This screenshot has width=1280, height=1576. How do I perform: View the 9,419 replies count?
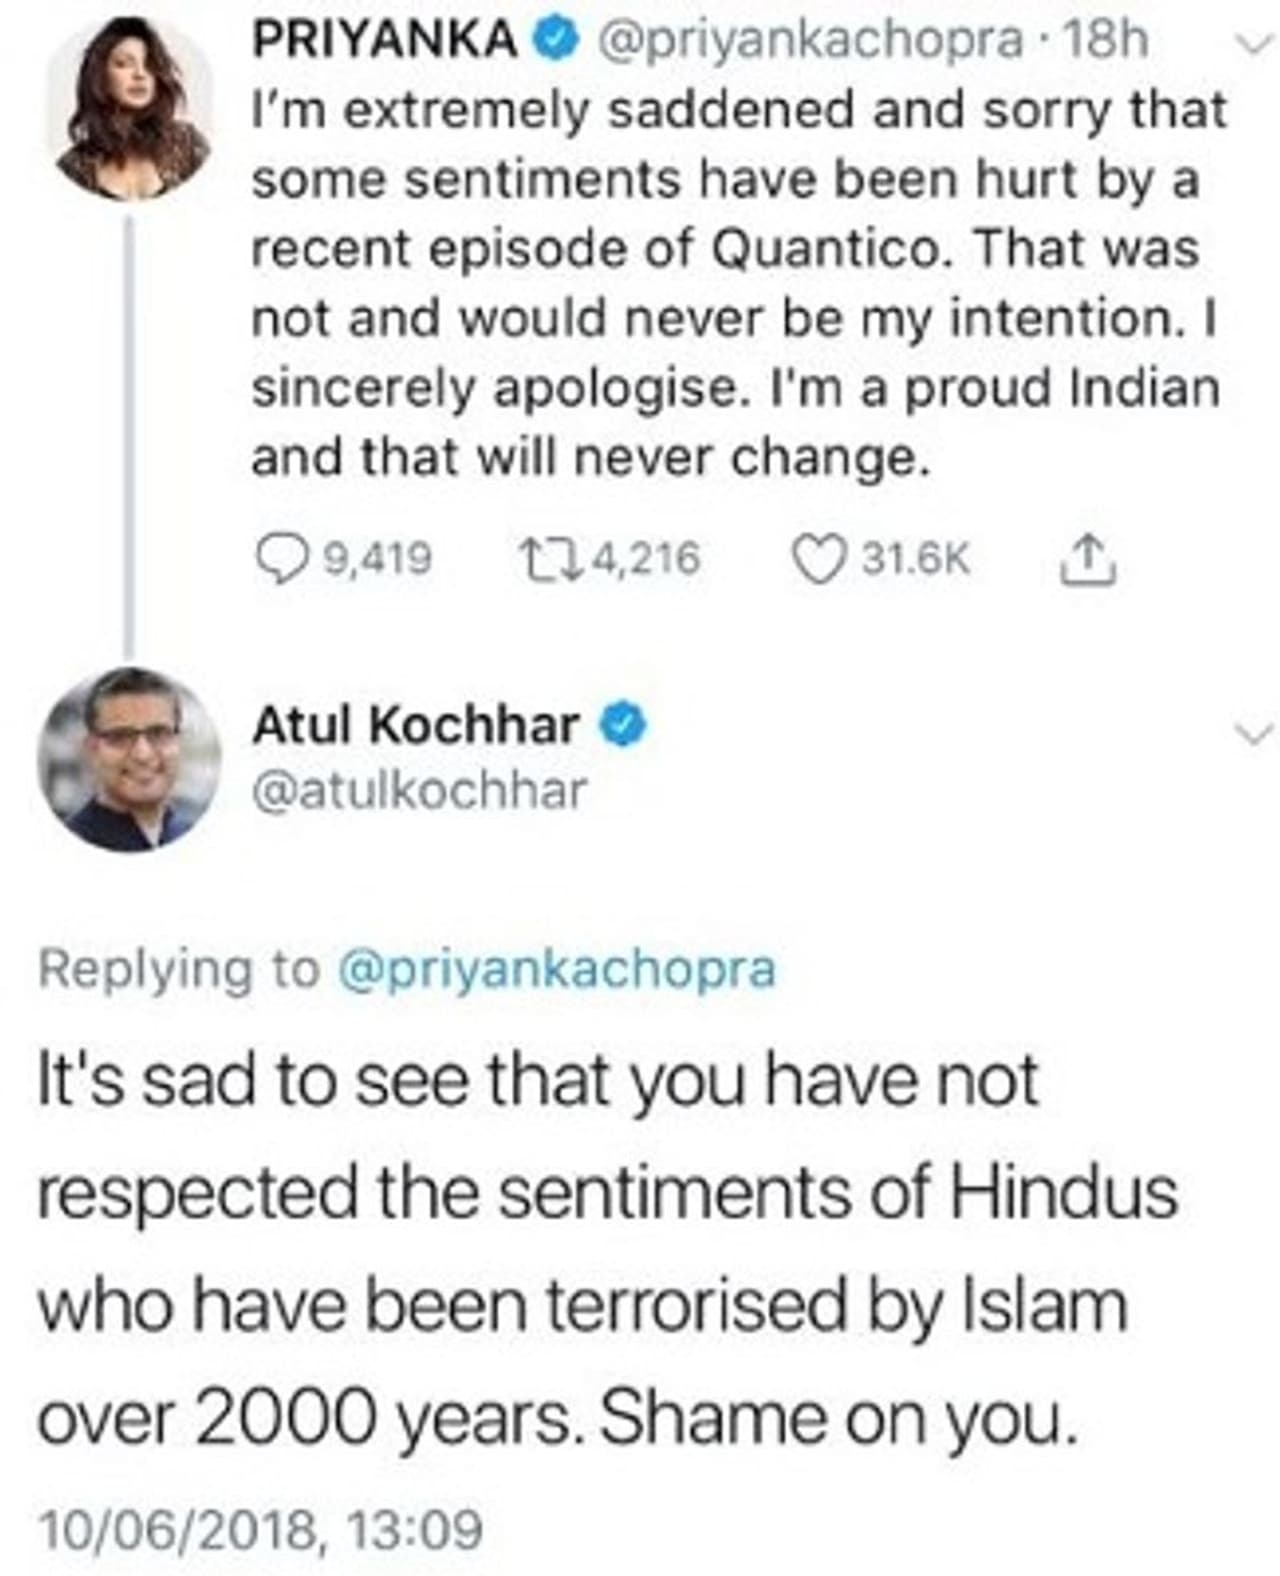tap(376, 558)
